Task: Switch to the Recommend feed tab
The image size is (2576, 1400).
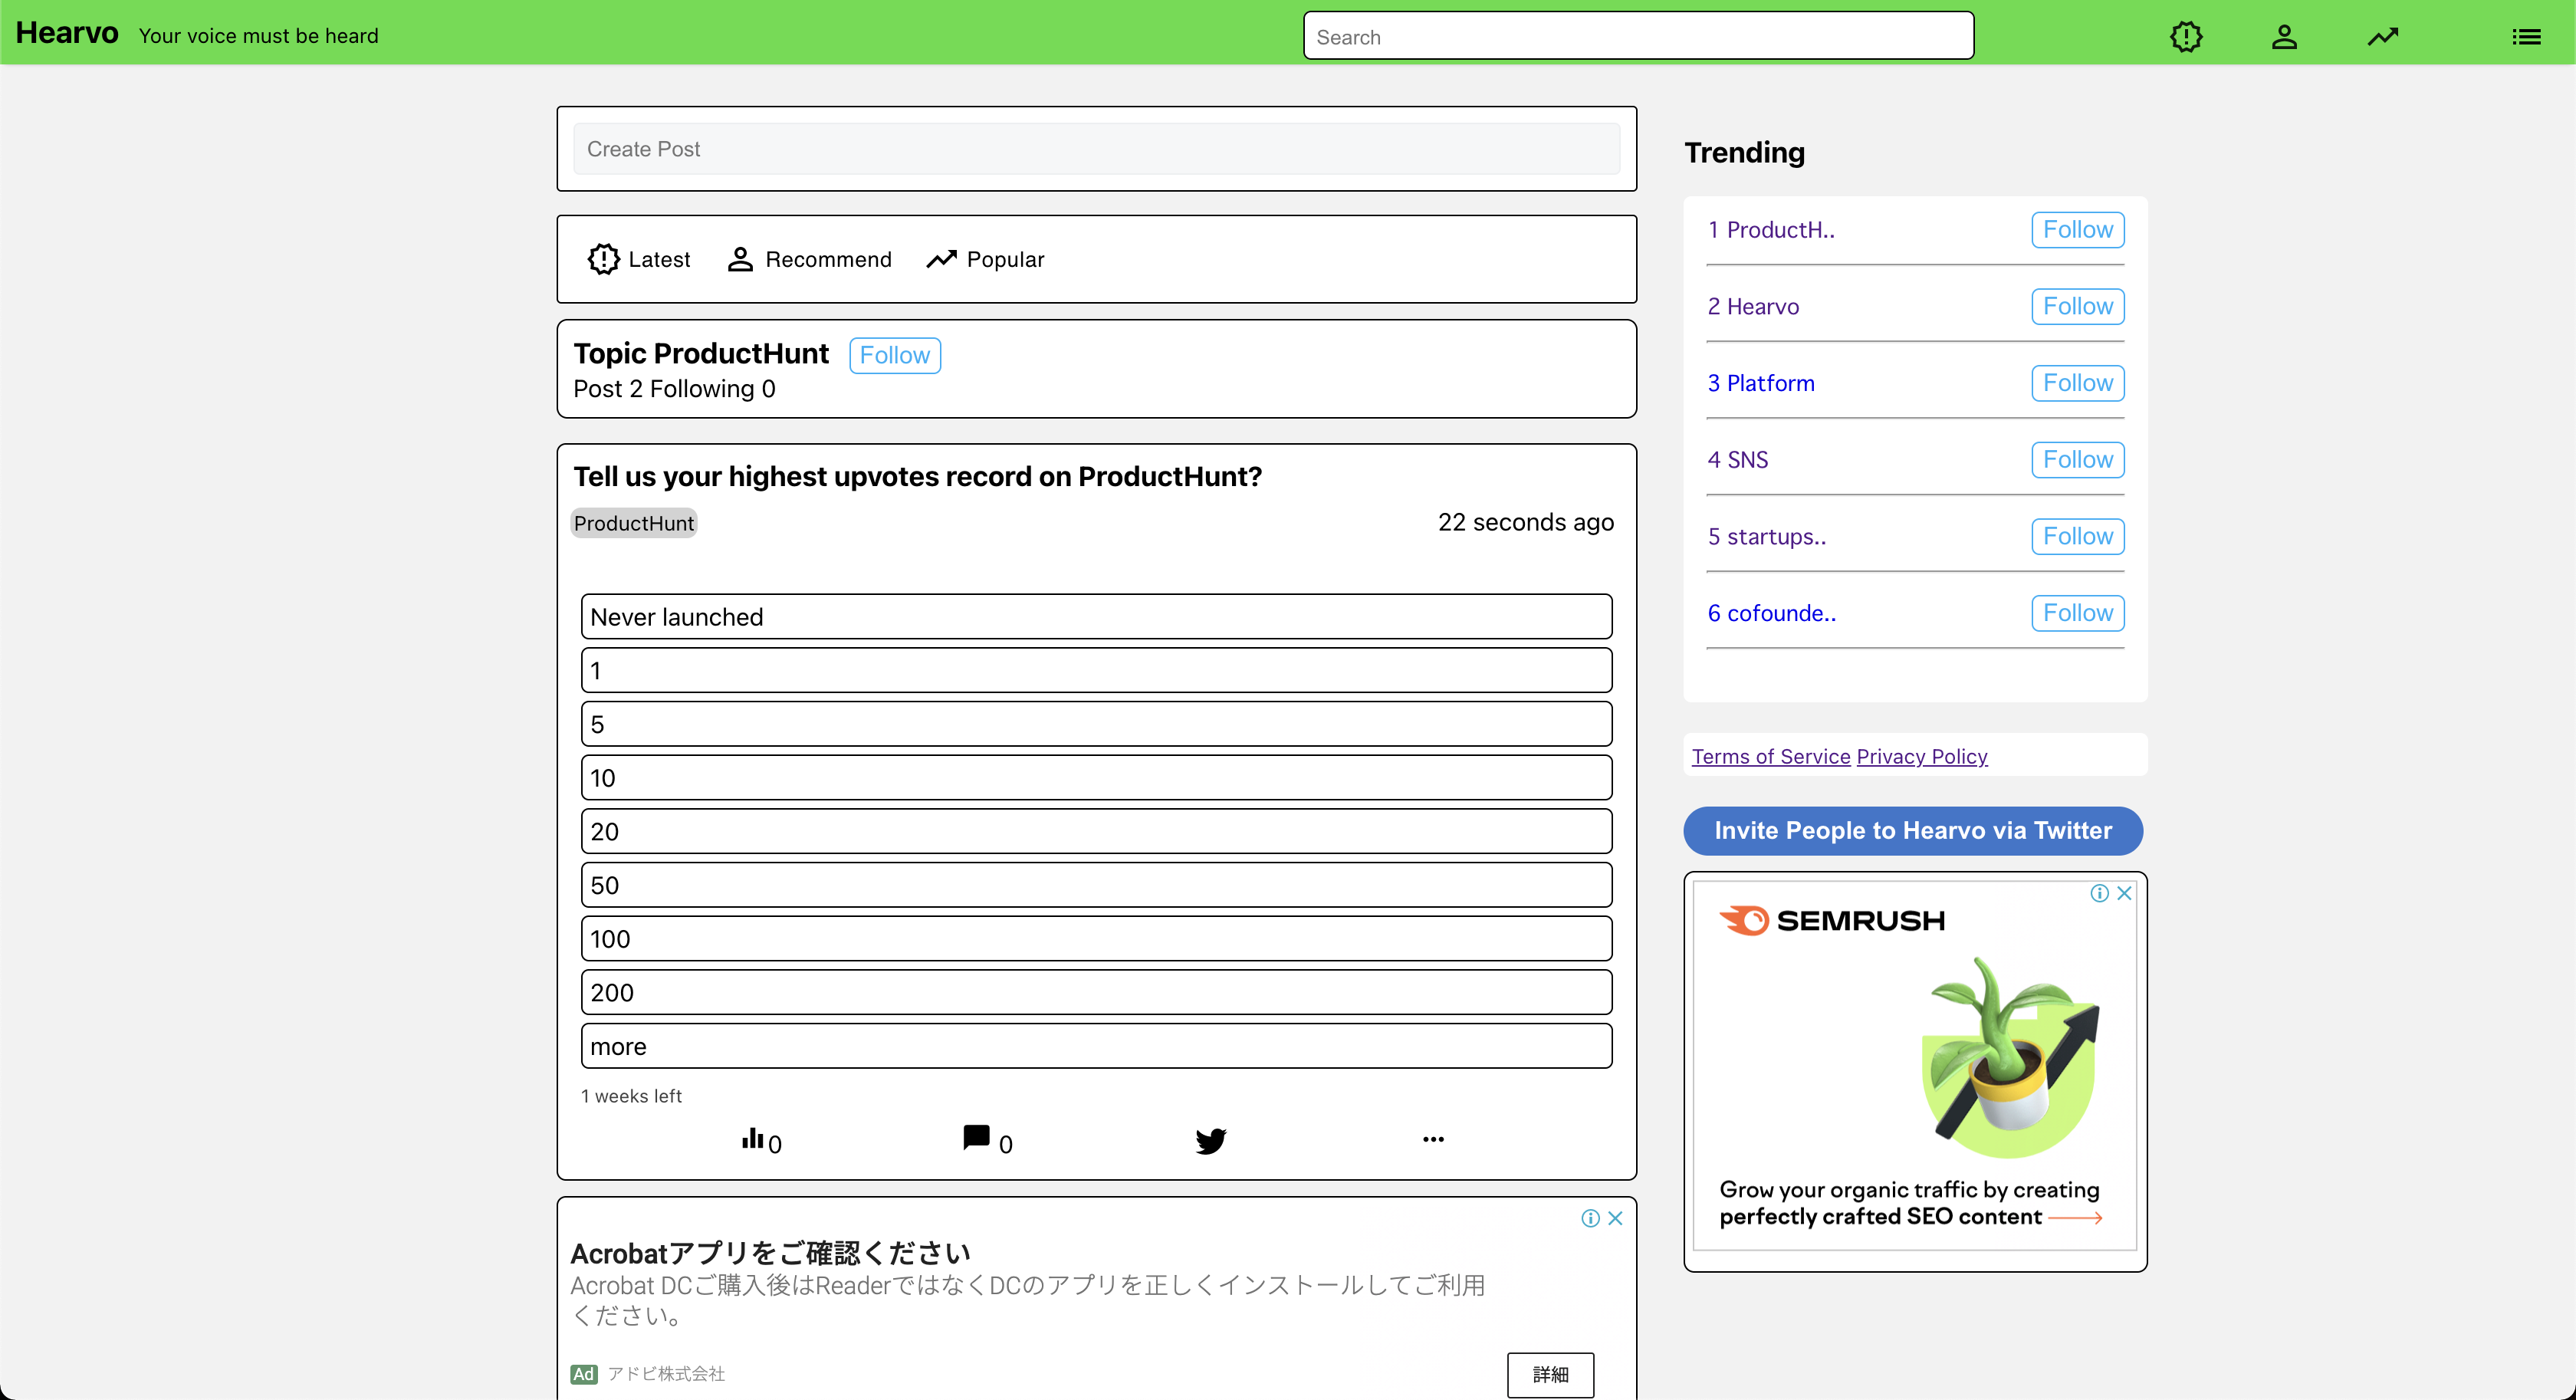Action: 809,260
